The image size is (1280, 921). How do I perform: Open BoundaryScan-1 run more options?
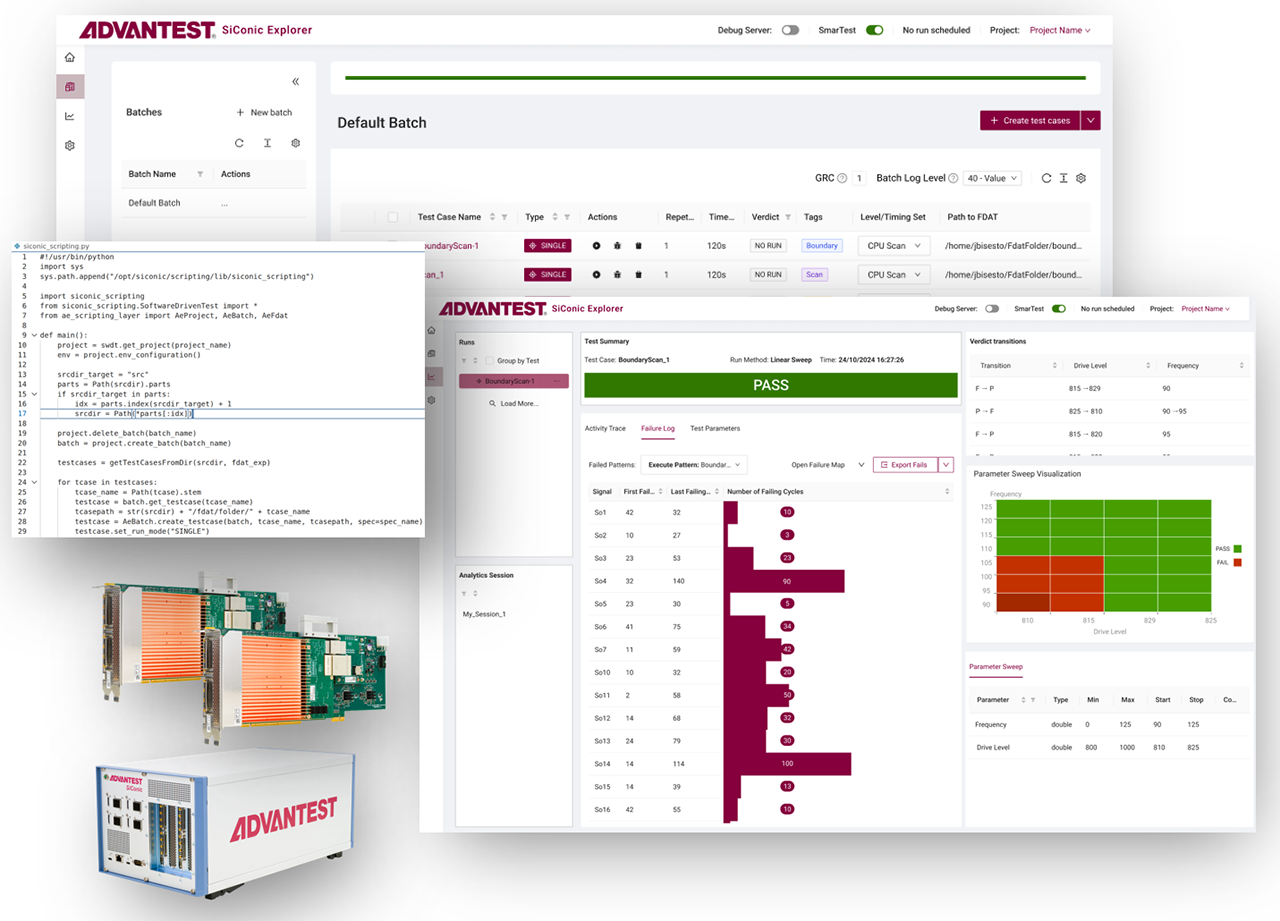coord(556,381)
